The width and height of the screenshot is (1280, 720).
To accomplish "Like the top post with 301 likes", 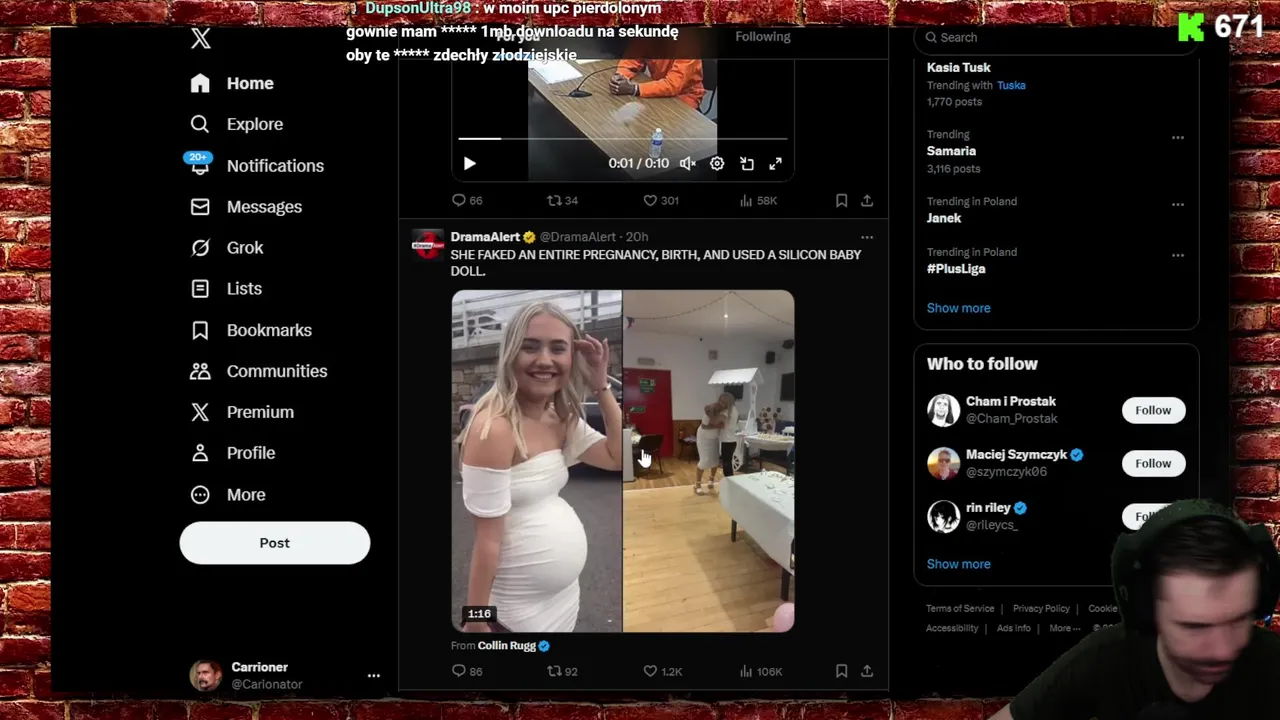I will (660, 200).
